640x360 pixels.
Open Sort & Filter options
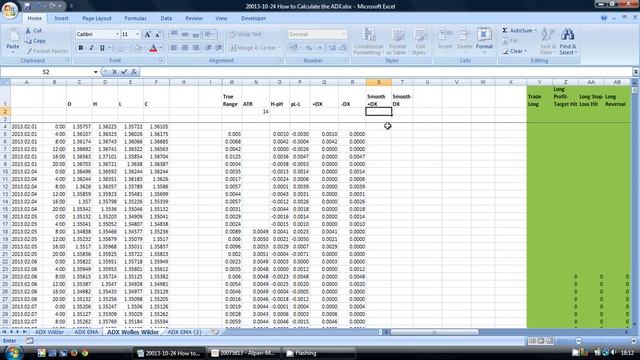[x=547, y=41]
